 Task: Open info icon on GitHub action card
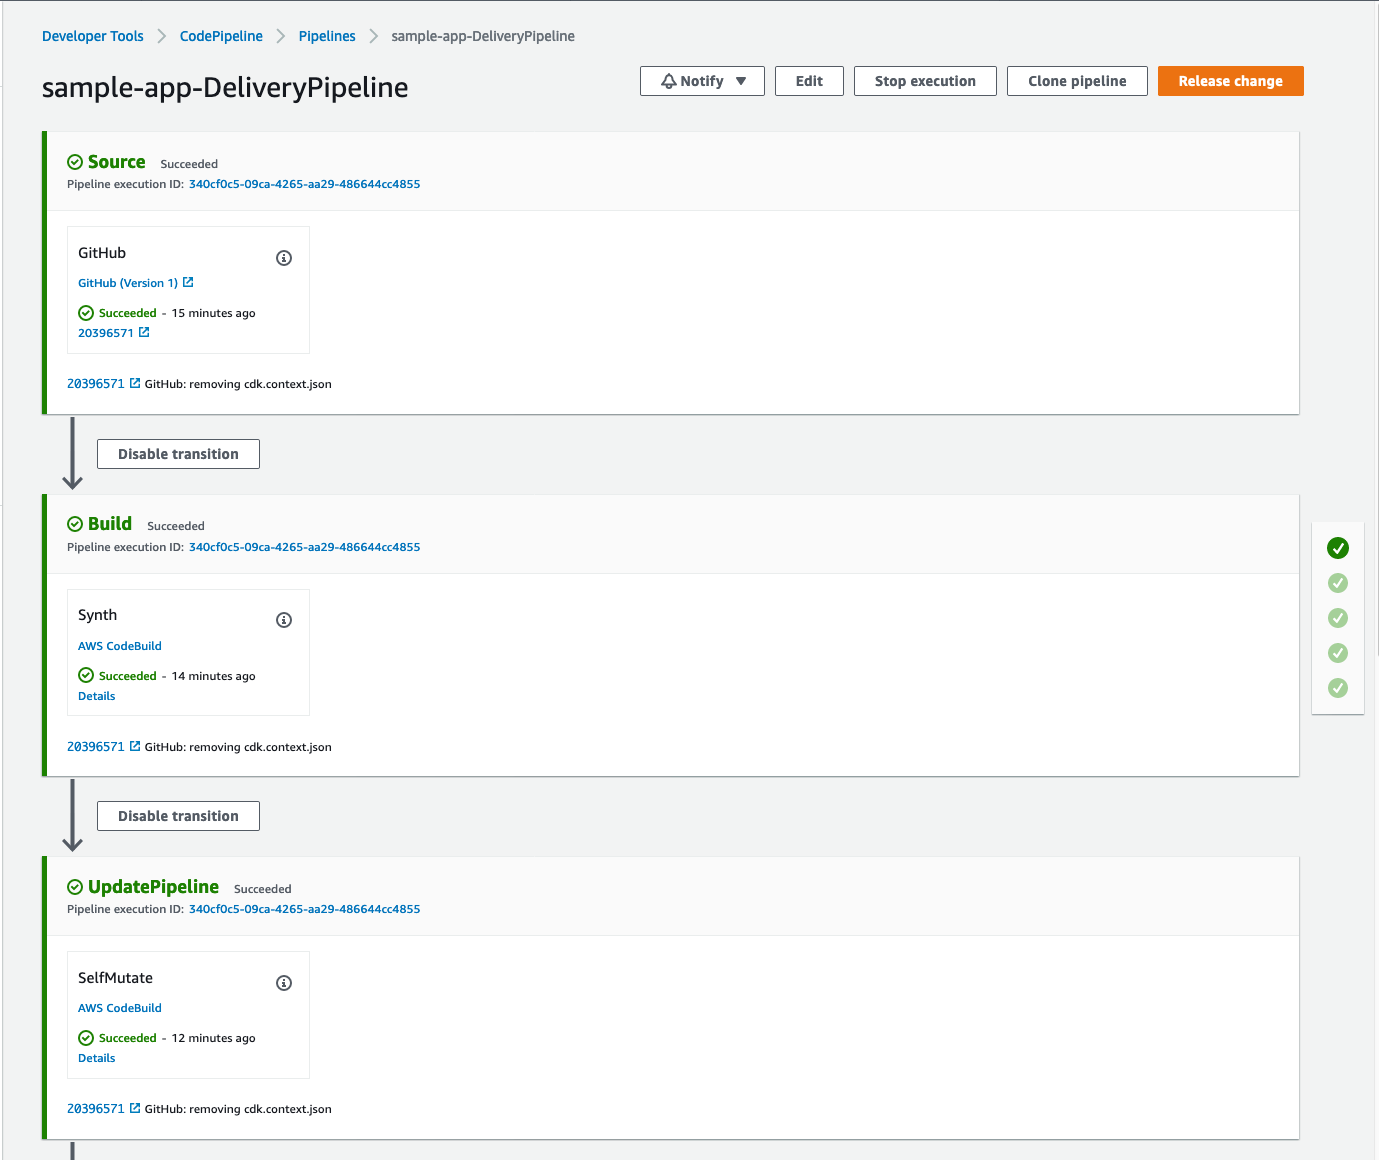pos(284,258)
